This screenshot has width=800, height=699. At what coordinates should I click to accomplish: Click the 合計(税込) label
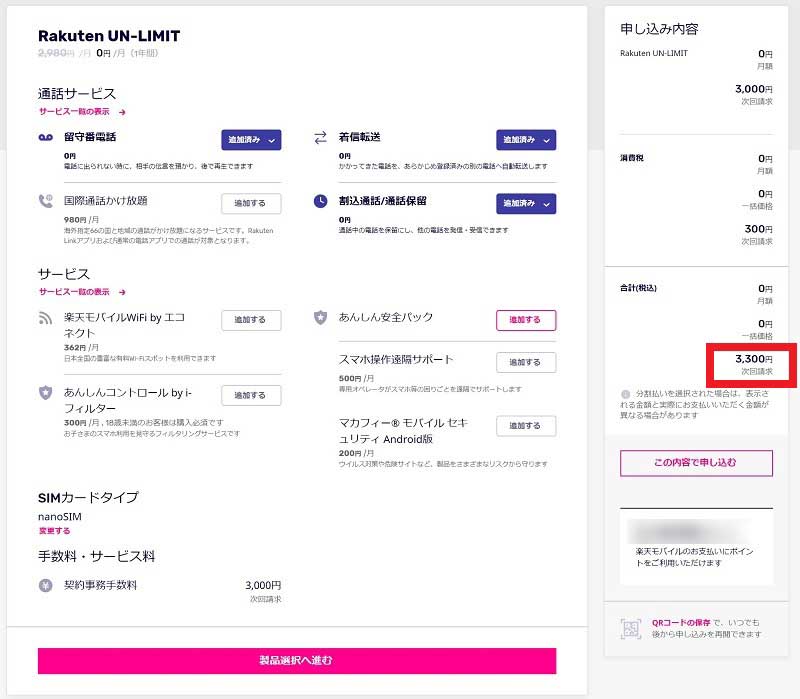click(638, 288)
